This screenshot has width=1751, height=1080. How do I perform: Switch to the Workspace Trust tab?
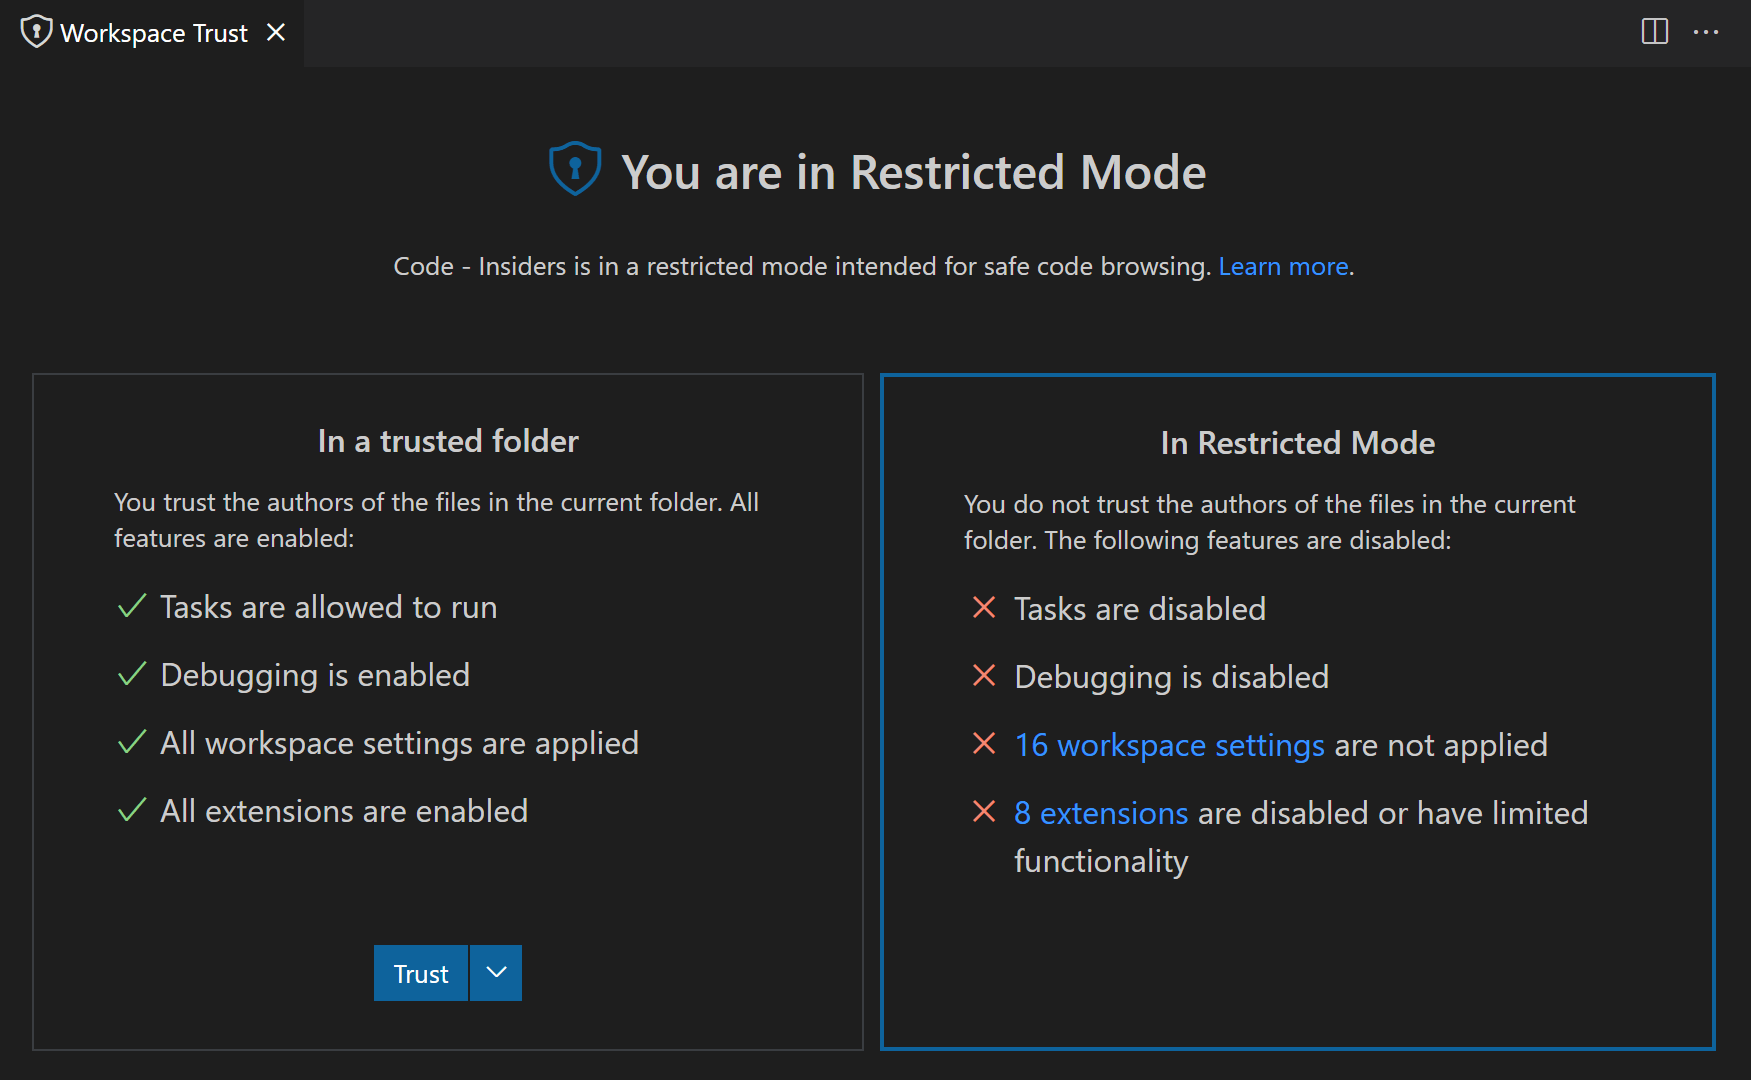click(x=140, y=31)
